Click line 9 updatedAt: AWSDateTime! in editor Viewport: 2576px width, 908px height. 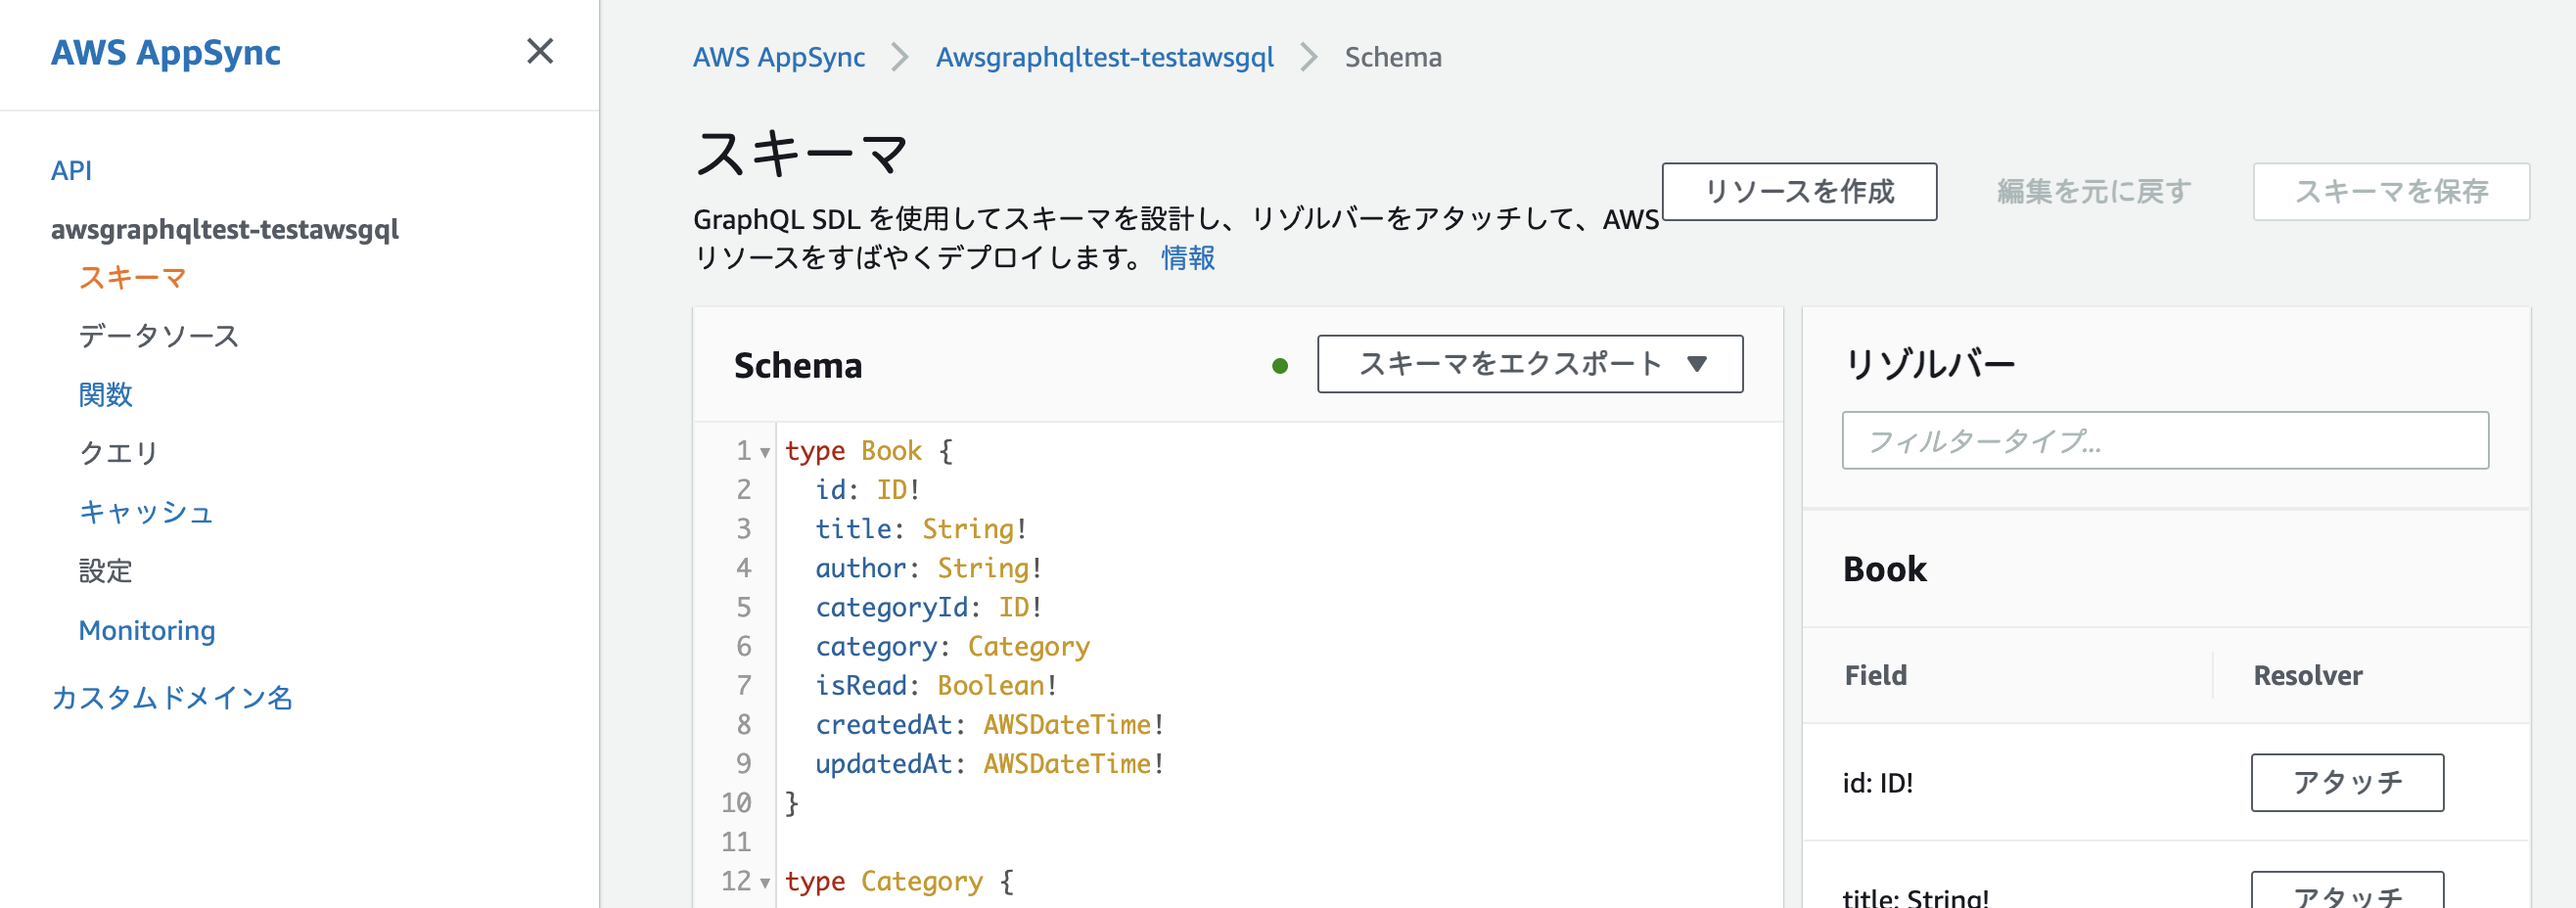click(990, 763)
